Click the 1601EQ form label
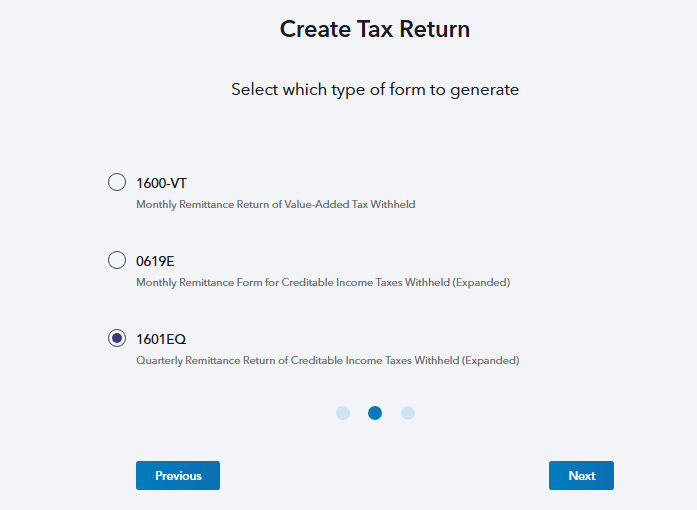This screenshot has height=510, width=697. pos(161,339)
